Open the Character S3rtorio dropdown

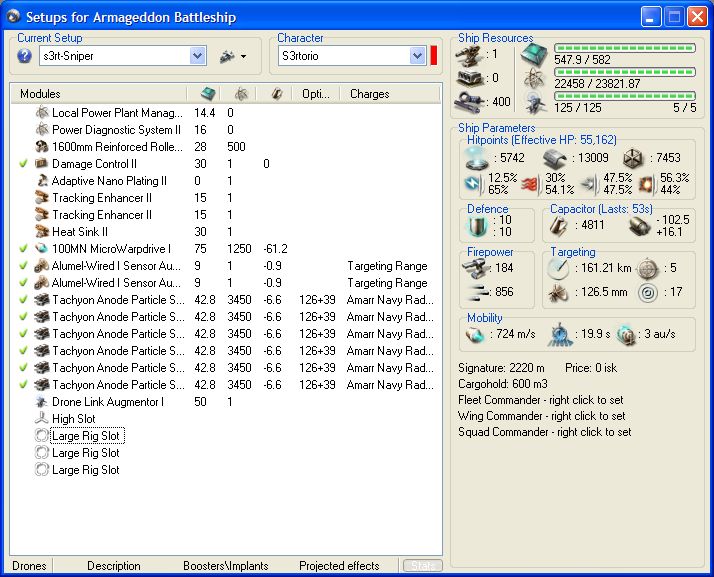pyautogui.click(x=417, y=57)
